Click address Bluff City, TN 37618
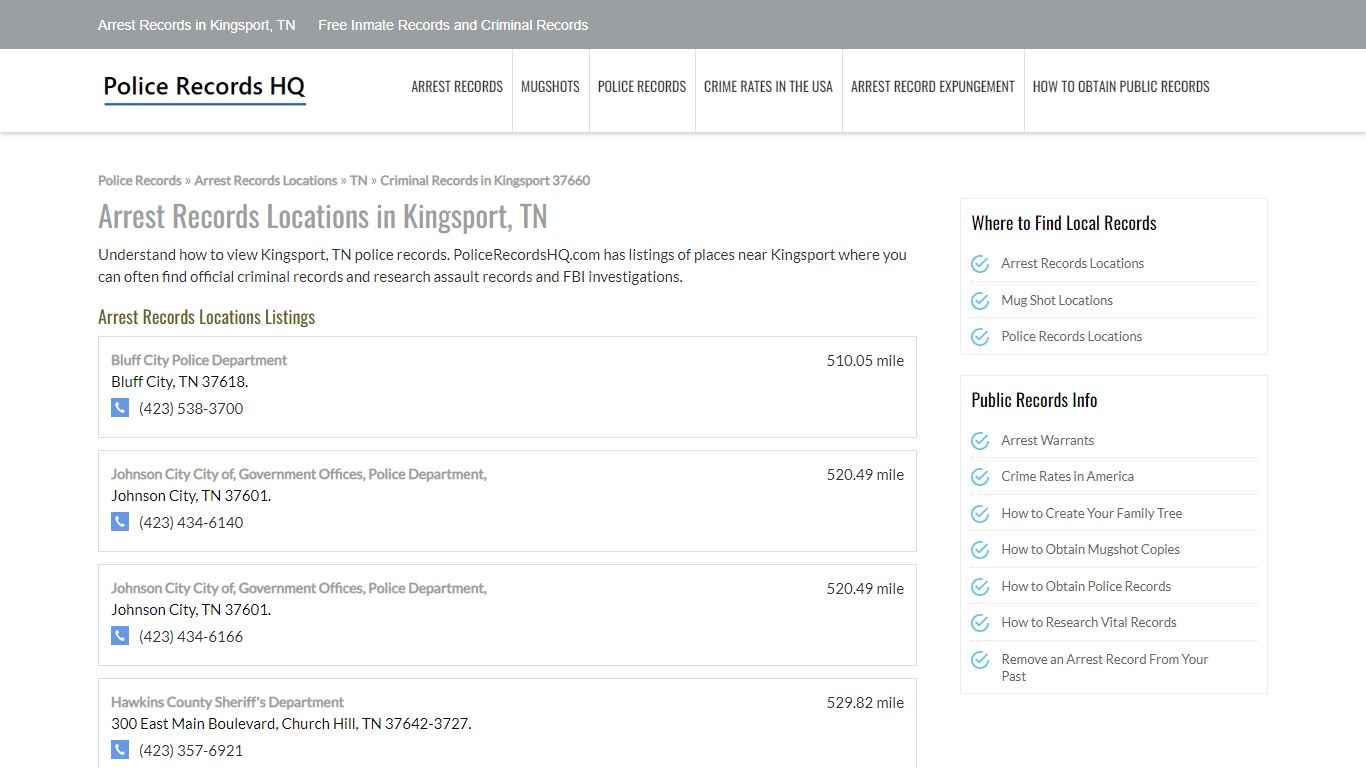 [x=180, y=381]
